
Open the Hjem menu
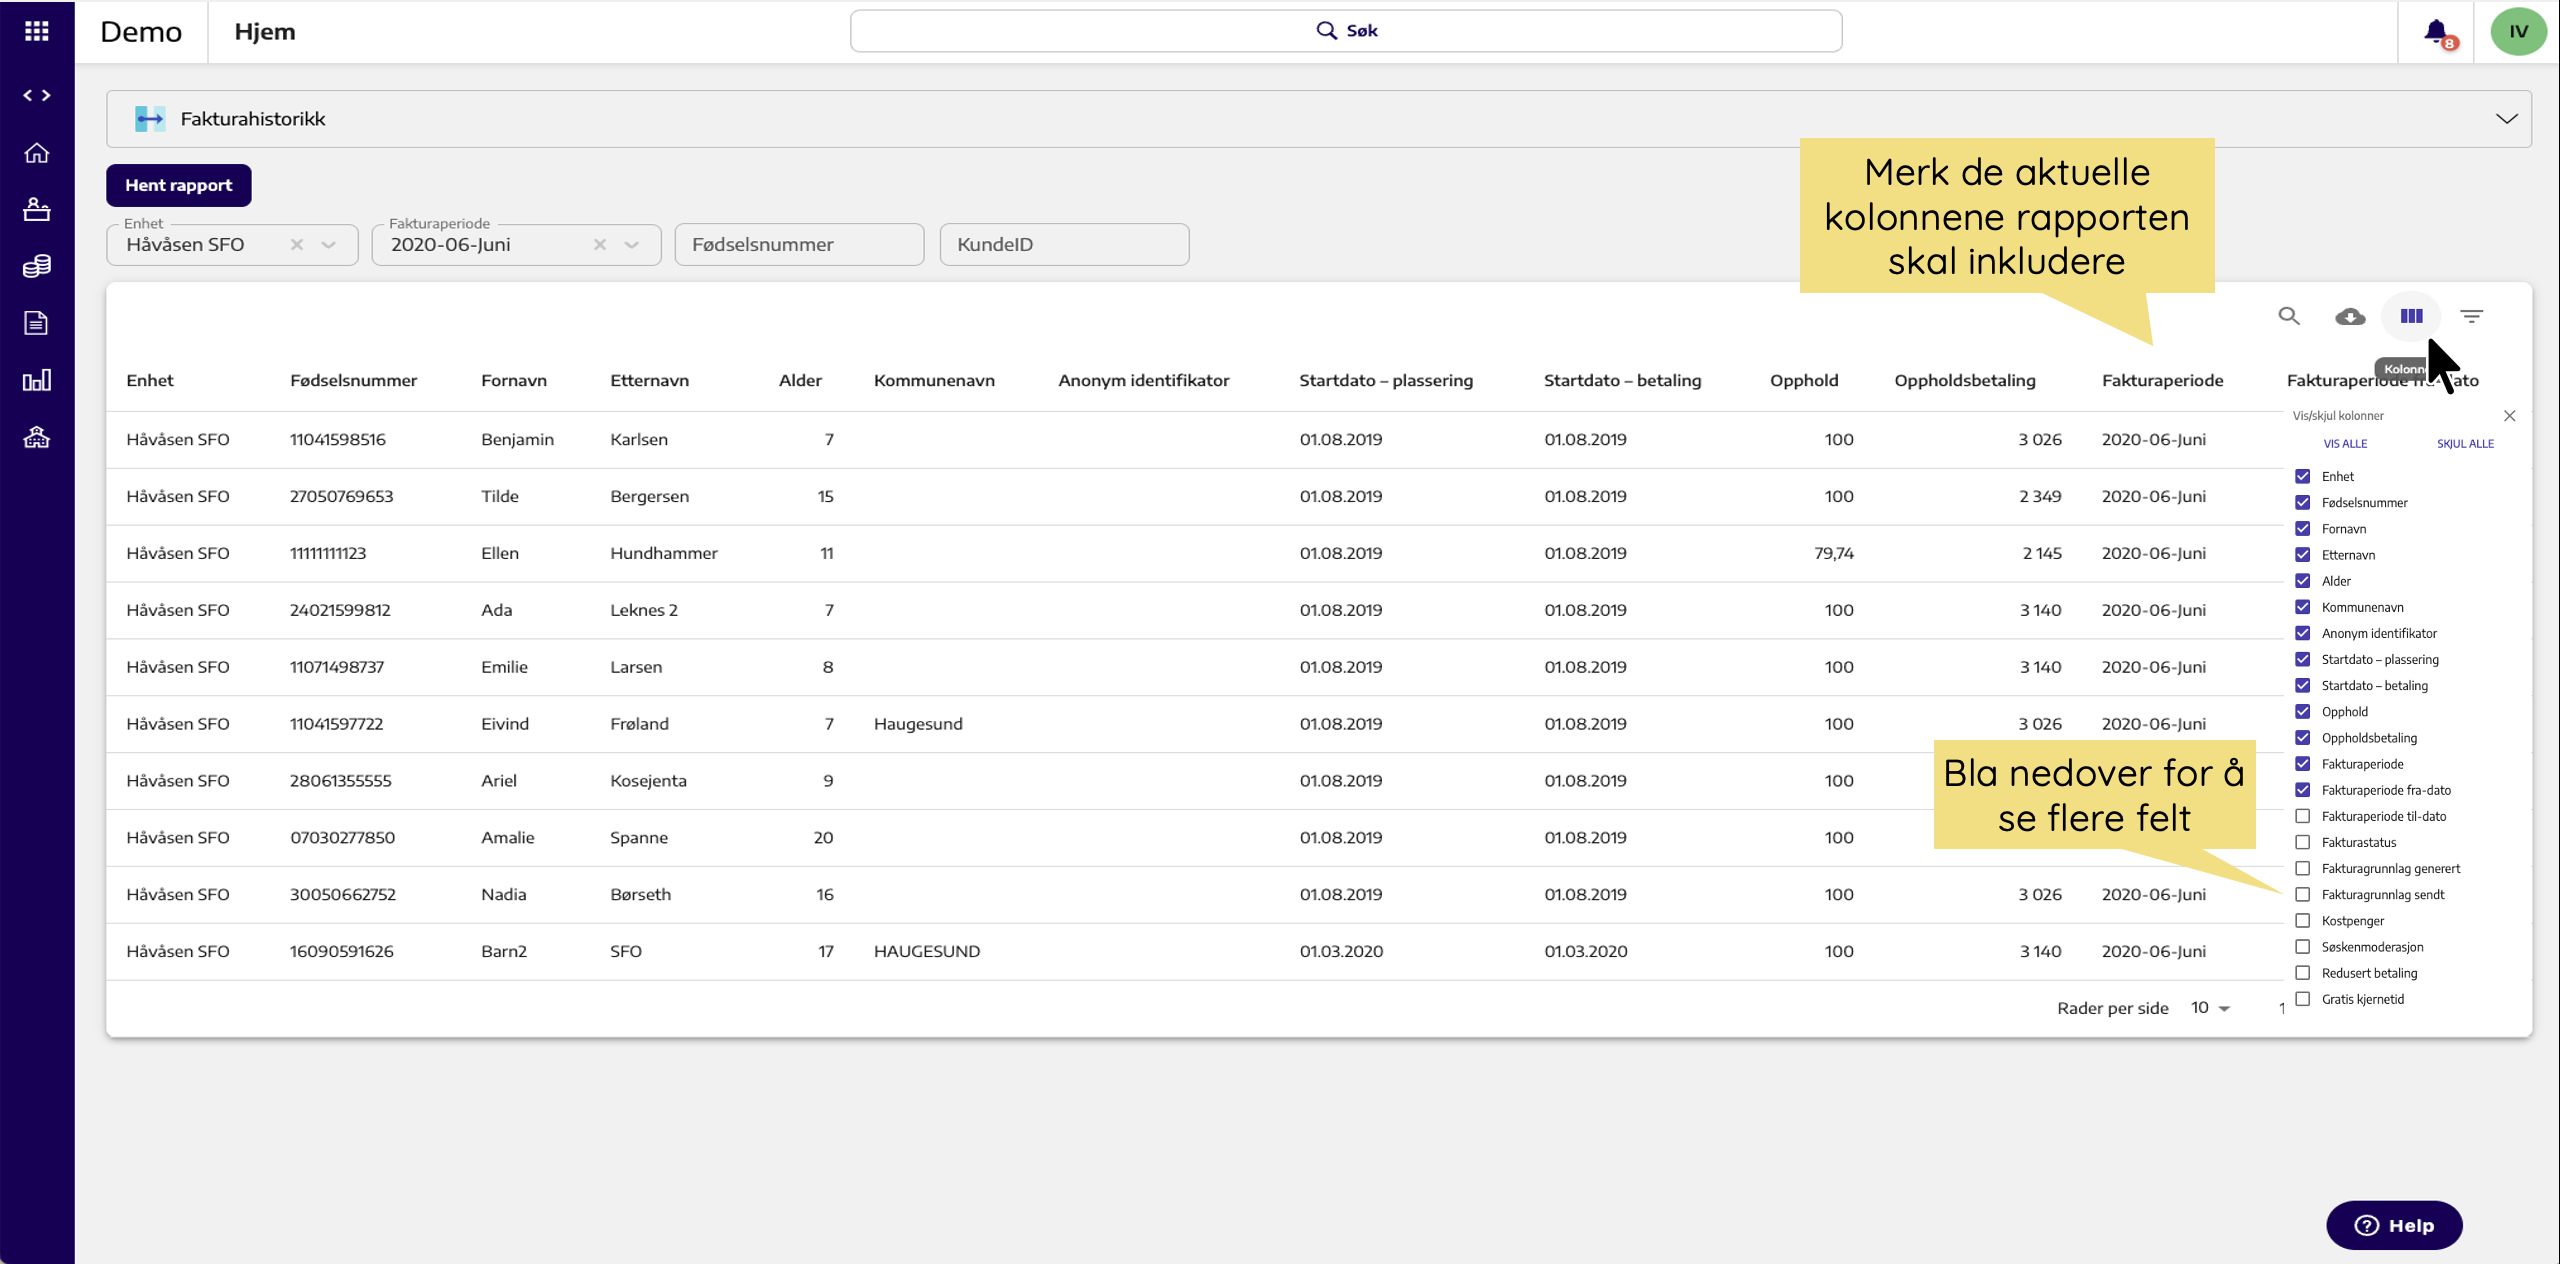(265, 32)
